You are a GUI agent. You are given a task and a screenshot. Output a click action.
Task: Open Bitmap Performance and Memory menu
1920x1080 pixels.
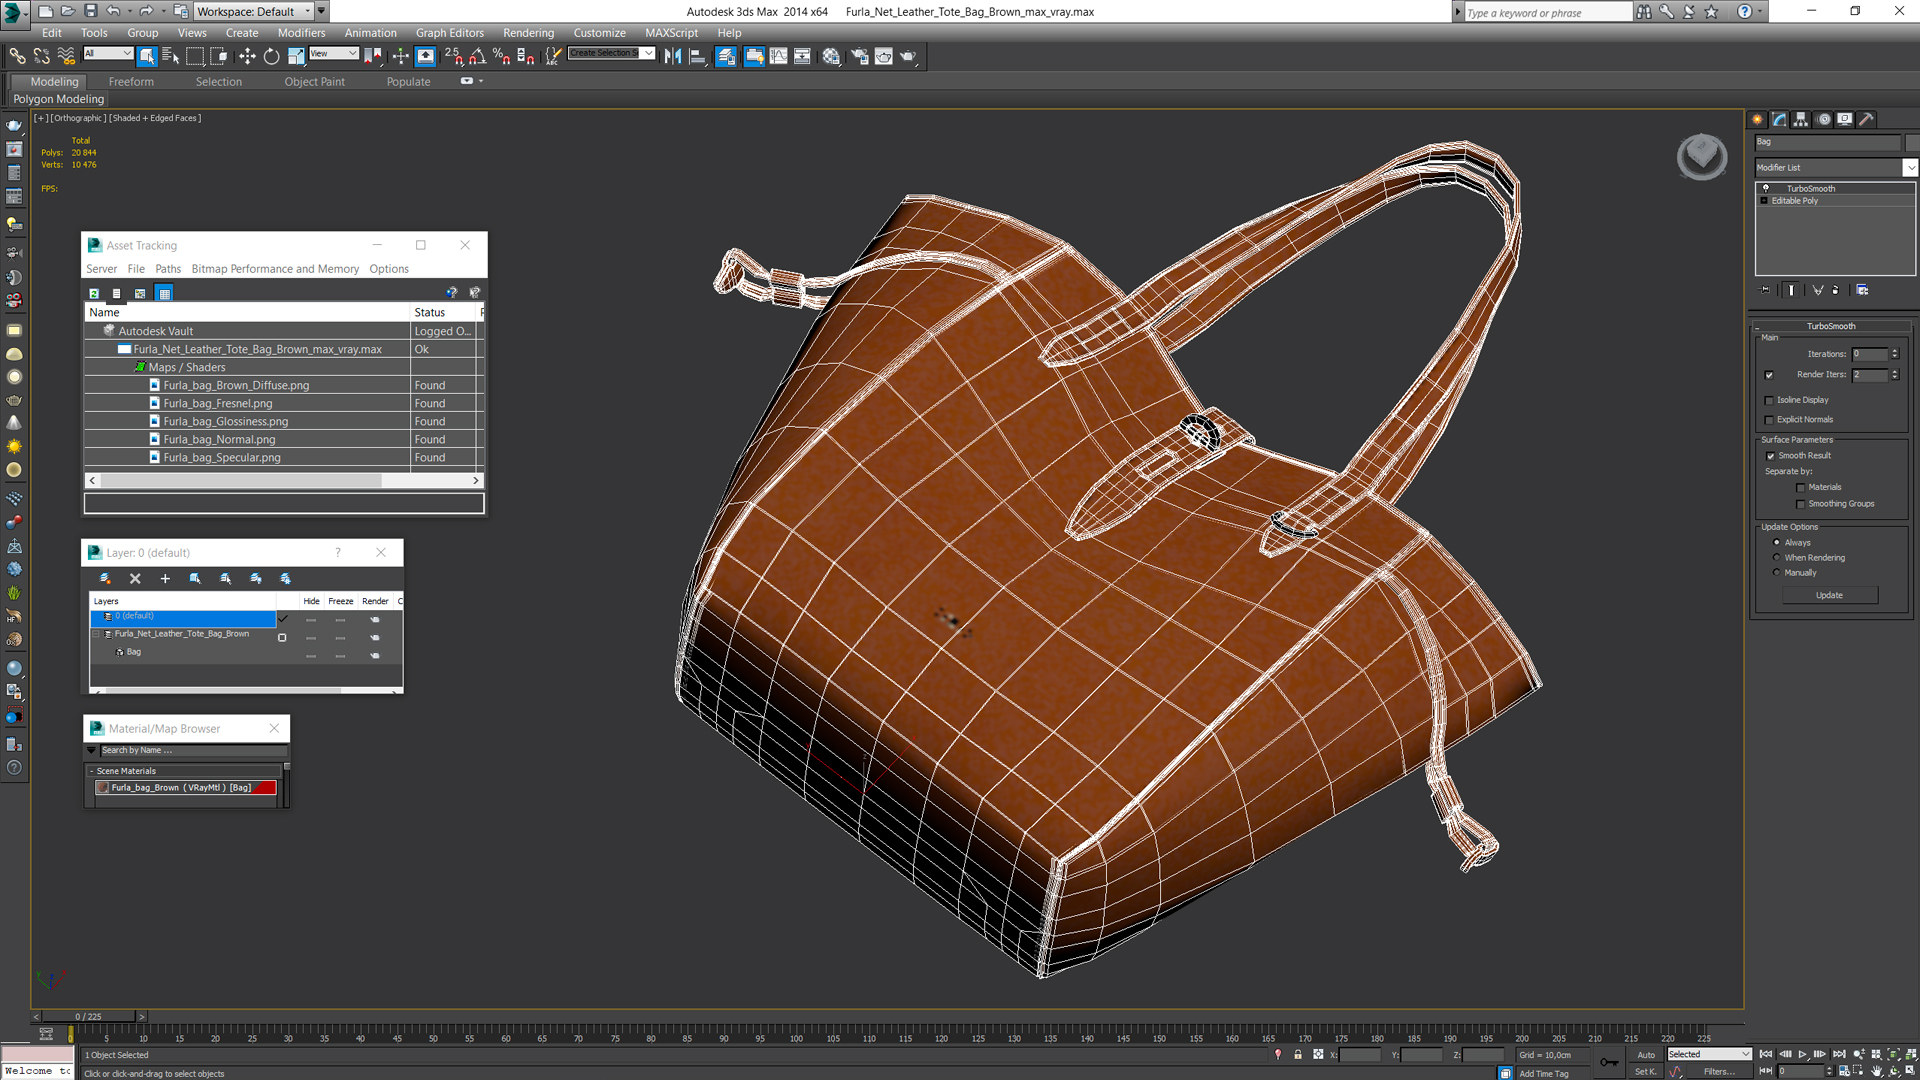coord(275,269)
